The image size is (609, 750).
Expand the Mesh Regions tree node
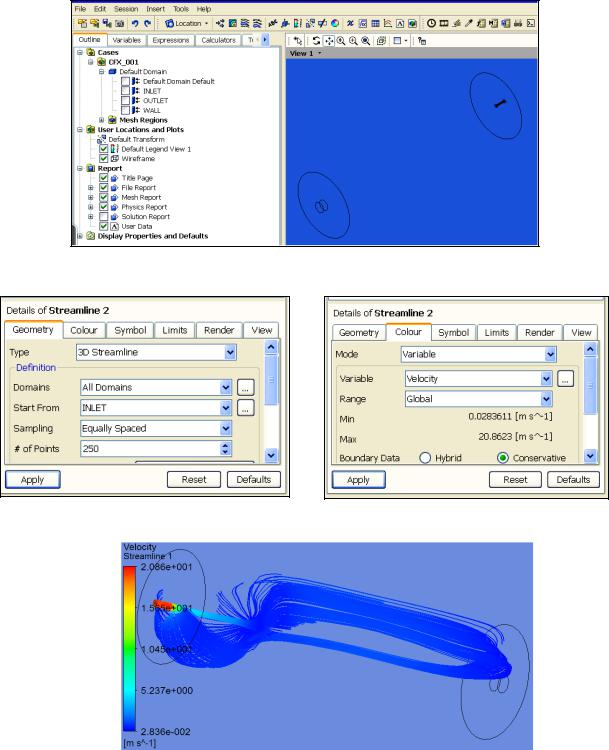[x=101, y=120]
